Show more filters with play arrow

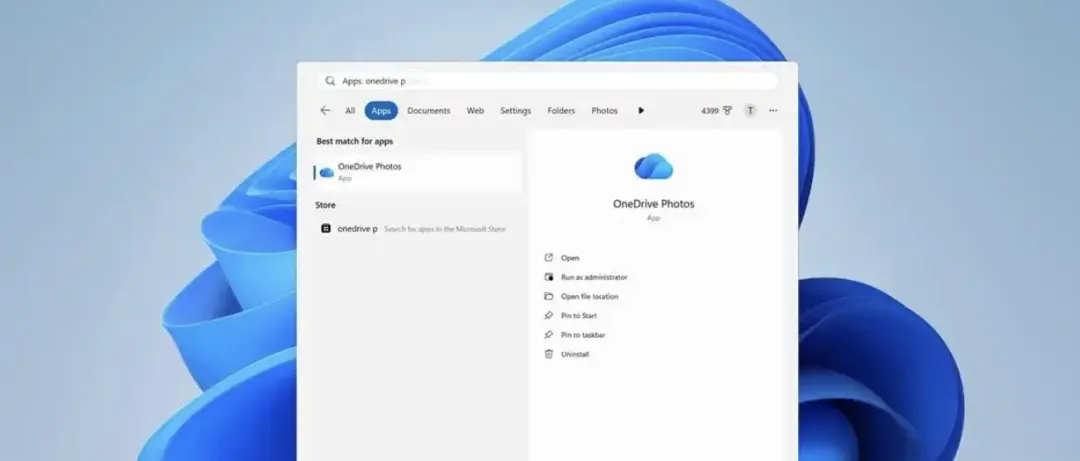tap(641, 110)
